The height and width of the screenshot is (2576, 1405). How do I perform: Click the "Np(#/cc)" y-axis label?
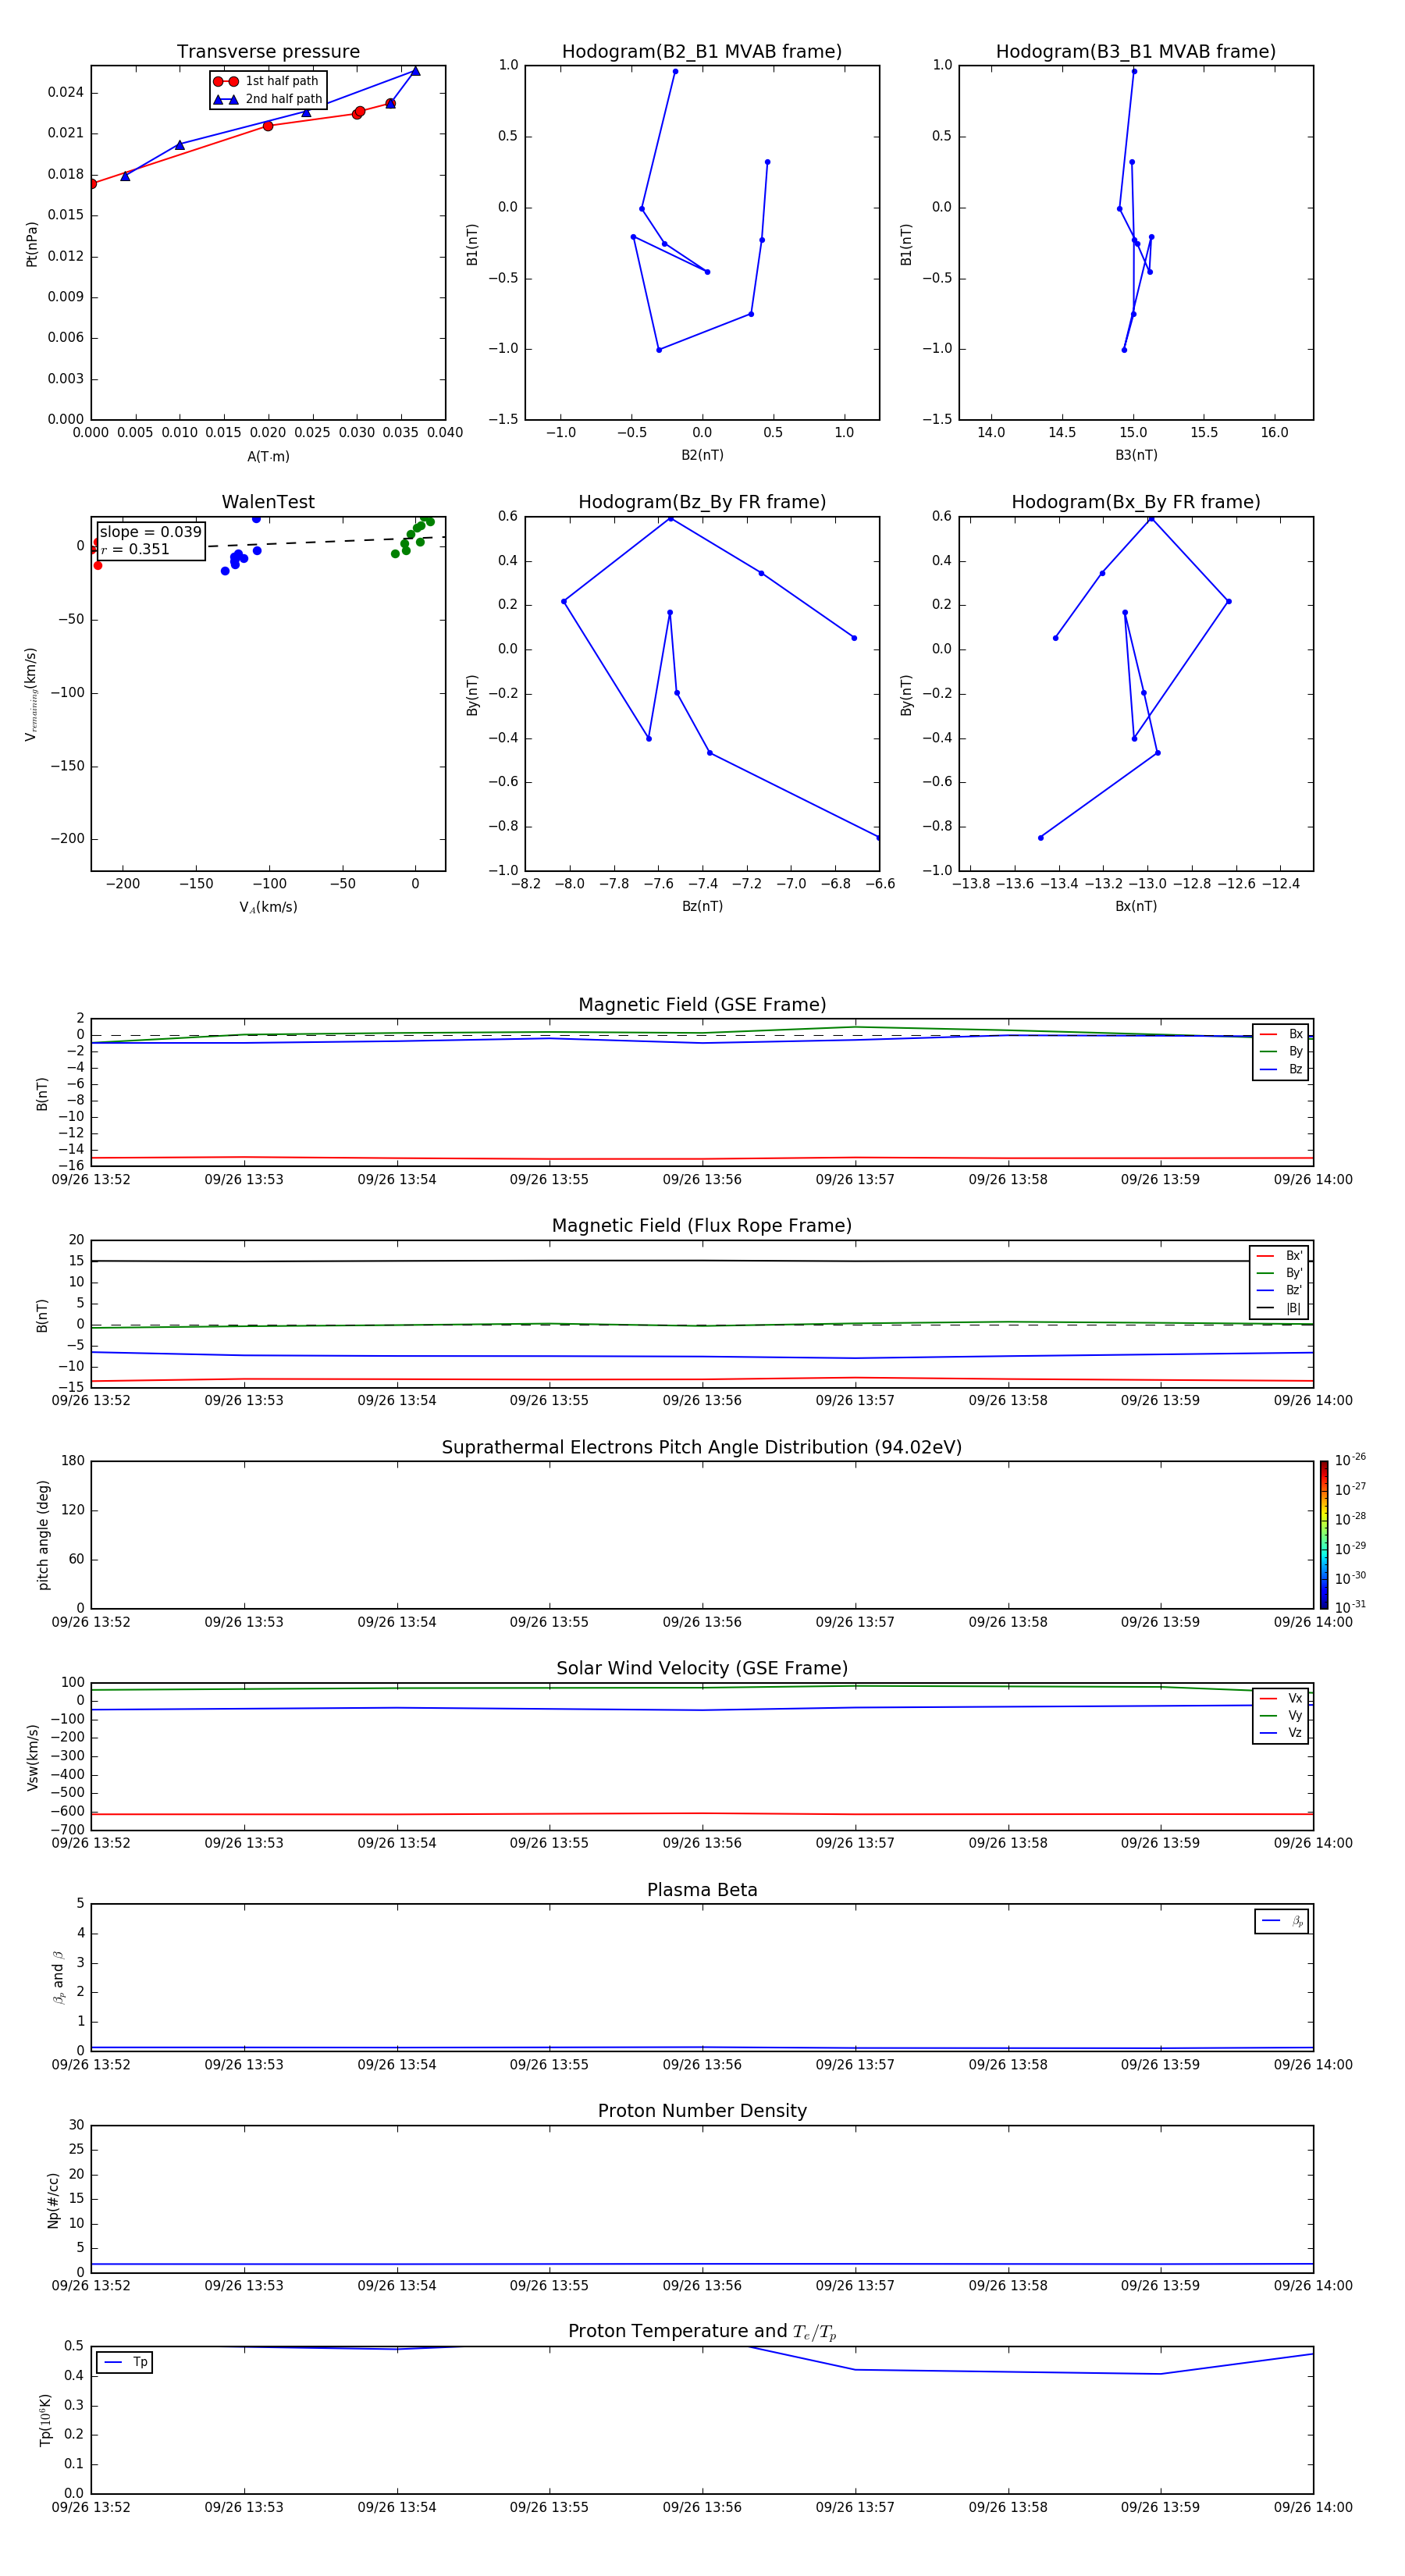[x=54, y=2199]
